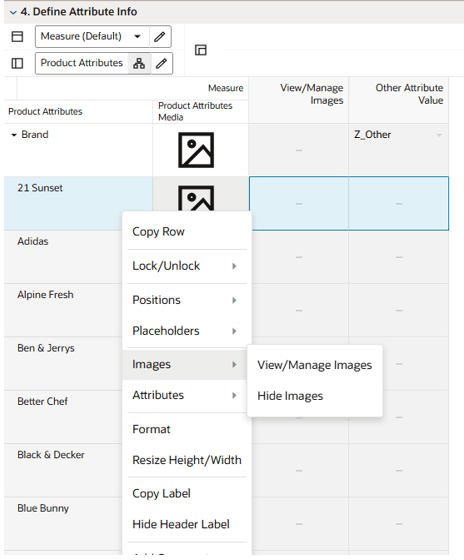The height and width of the screenshot is (560, 464).
Task: Click the row-edge layout icon beside Product Attributes
Action: click(17, 63)
